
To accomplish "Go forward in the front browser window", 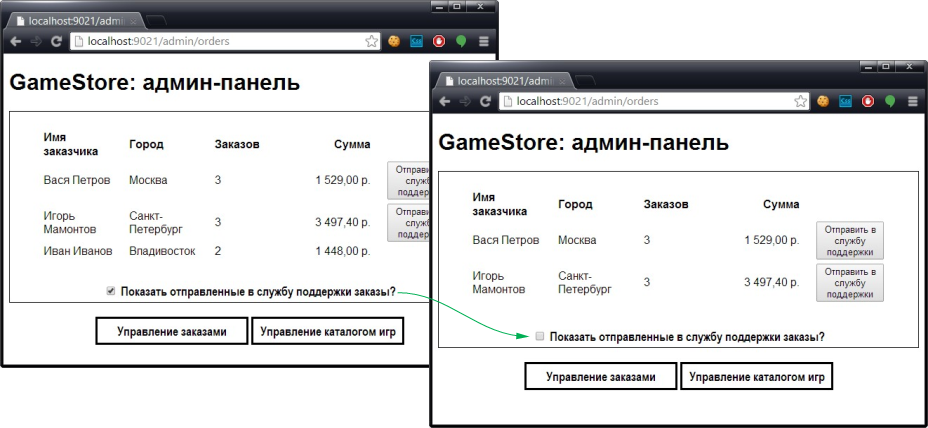I will tap(465, 101).
